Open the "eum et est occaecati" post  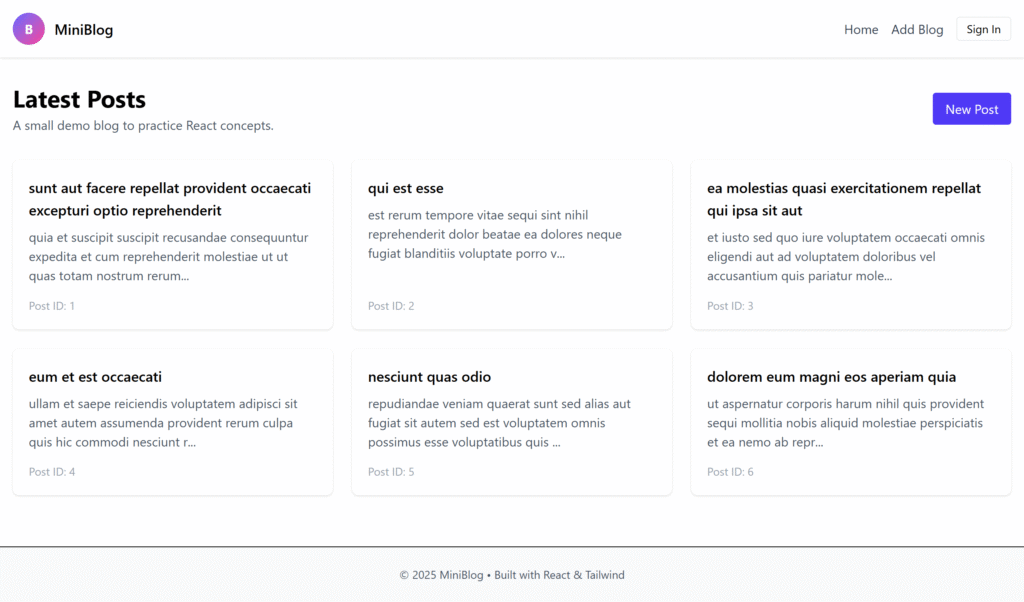(95, 377)
